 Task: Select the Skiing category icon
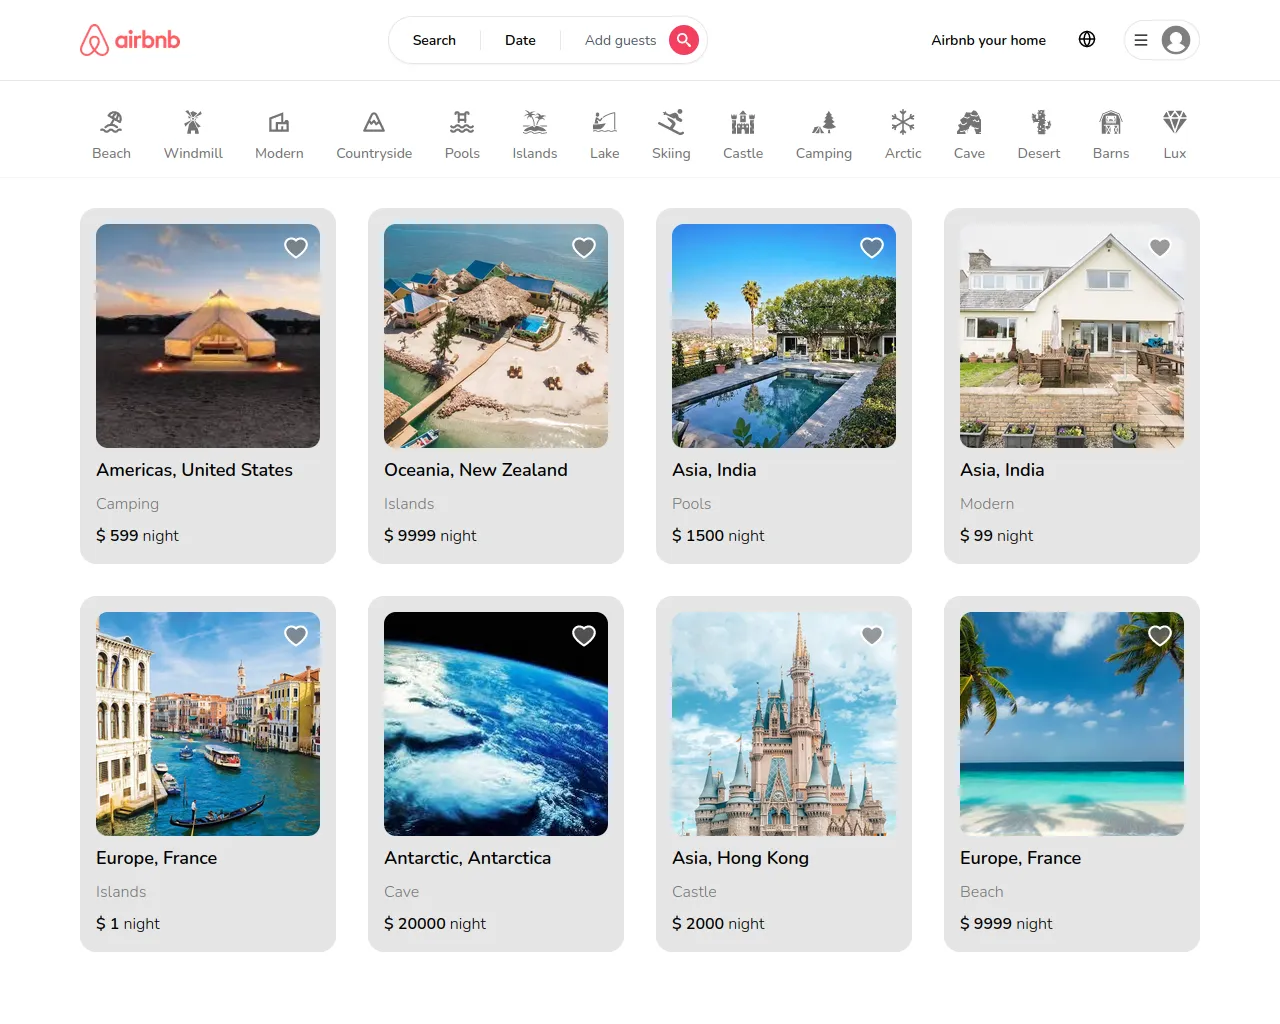671,122
